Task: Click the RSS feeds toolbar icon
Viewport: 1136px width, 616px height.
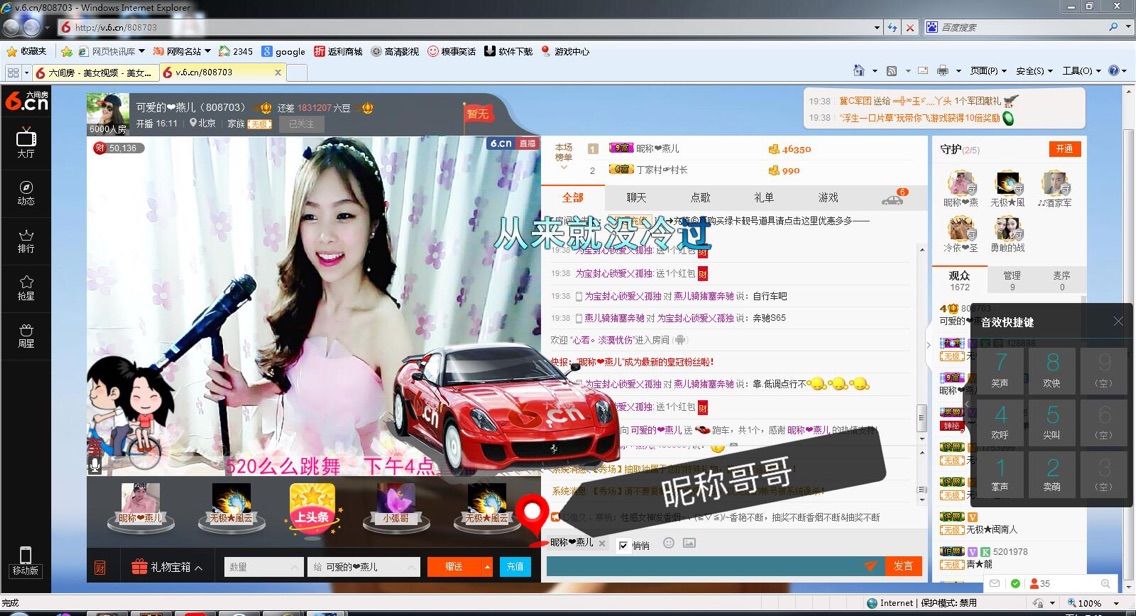Action: pyautogui.click(x=892, y=71)
